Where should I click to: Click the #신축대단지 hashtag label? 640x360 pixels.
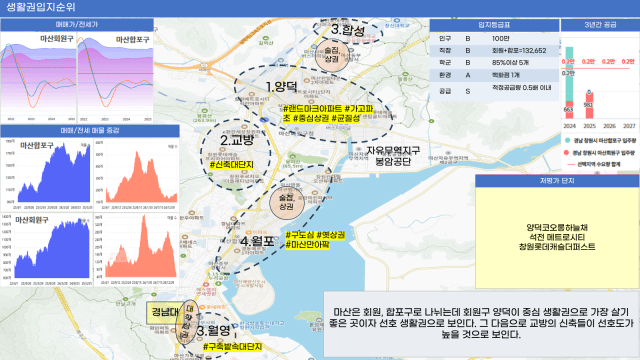click(231, 164)
